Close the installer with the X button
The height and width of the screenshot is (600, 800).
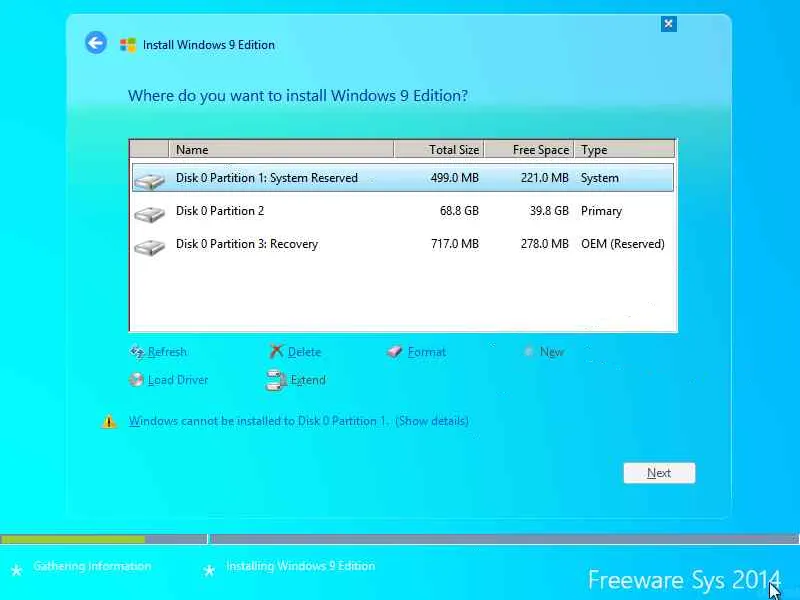pyautogui.click(x=668, y=23)
